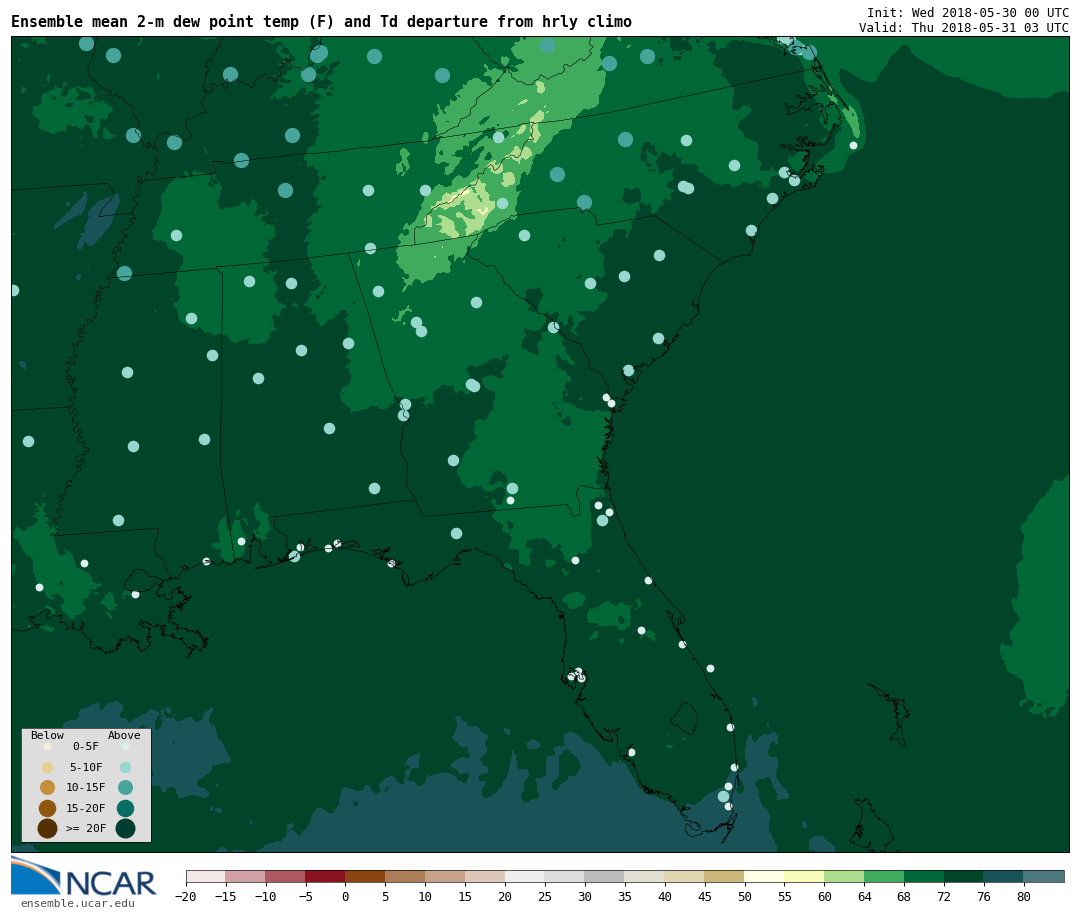This screenshot has height=915, width=1080.
Task: Pick colorbar swatch between 25 and 30
Action: (x=565, y=876)
